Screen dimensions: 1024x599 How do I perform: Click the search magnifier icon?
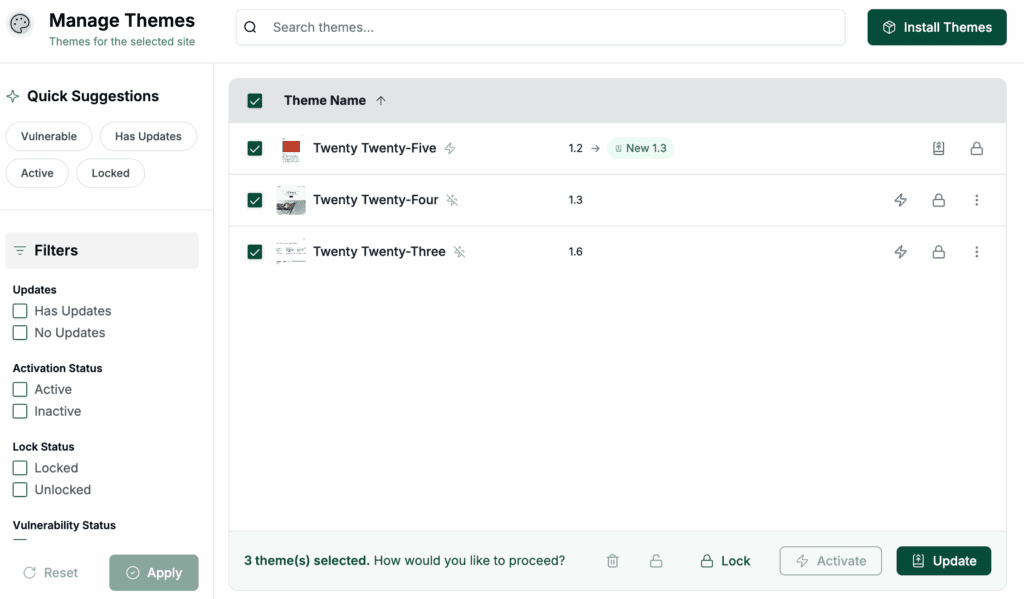(x=250, y=27)
